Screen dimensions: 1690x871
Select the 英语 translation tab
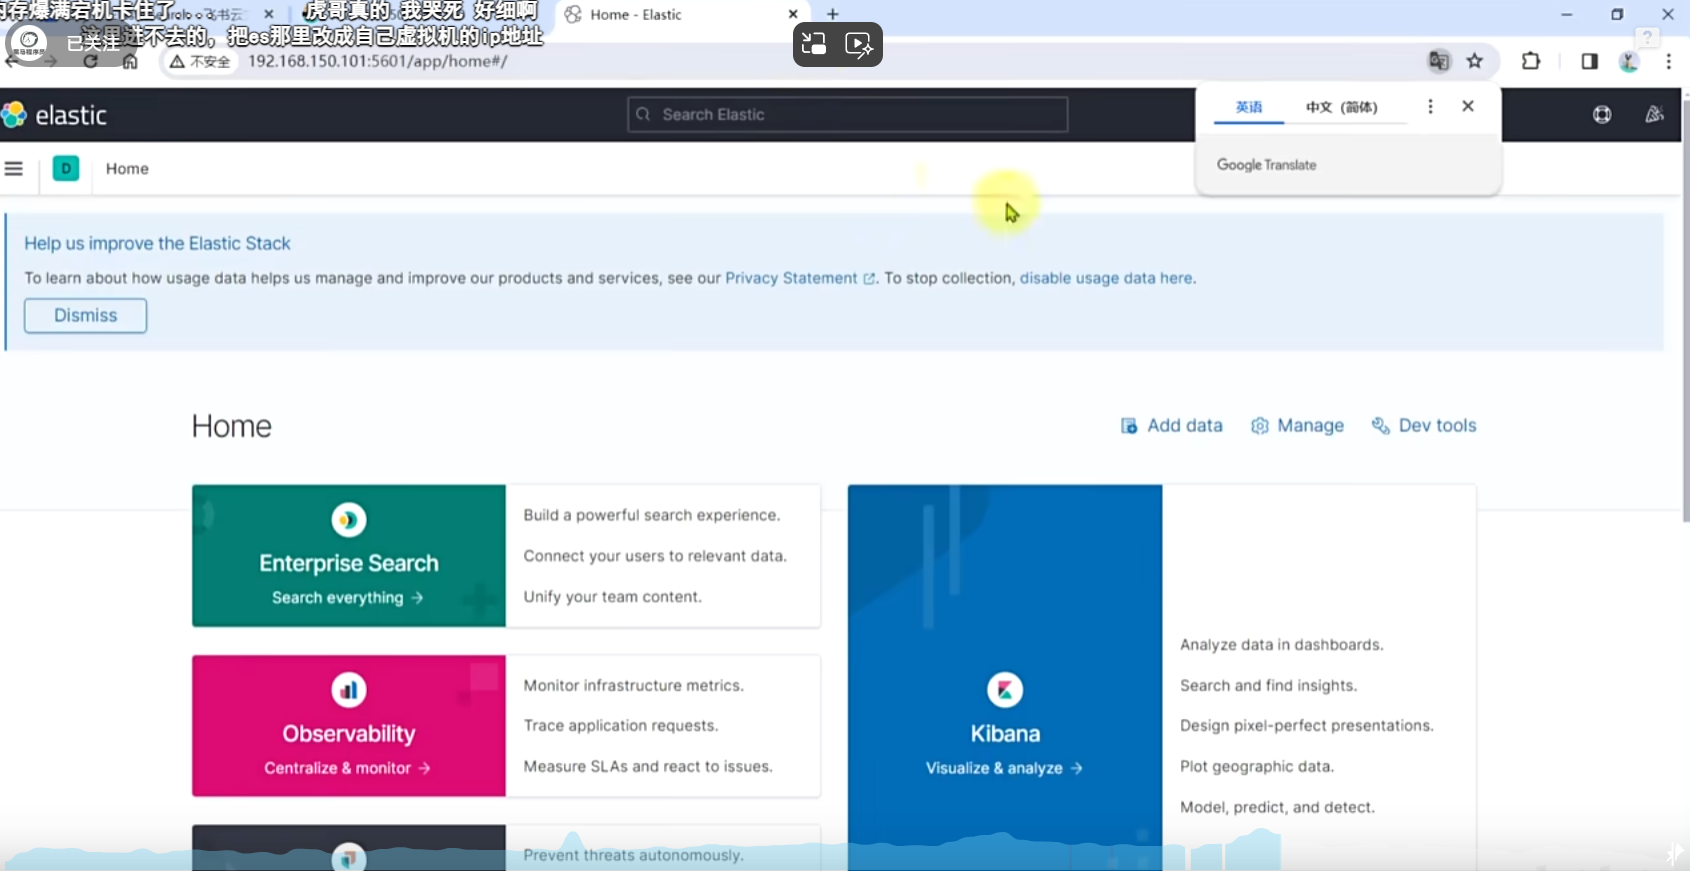click(1249, 107)
